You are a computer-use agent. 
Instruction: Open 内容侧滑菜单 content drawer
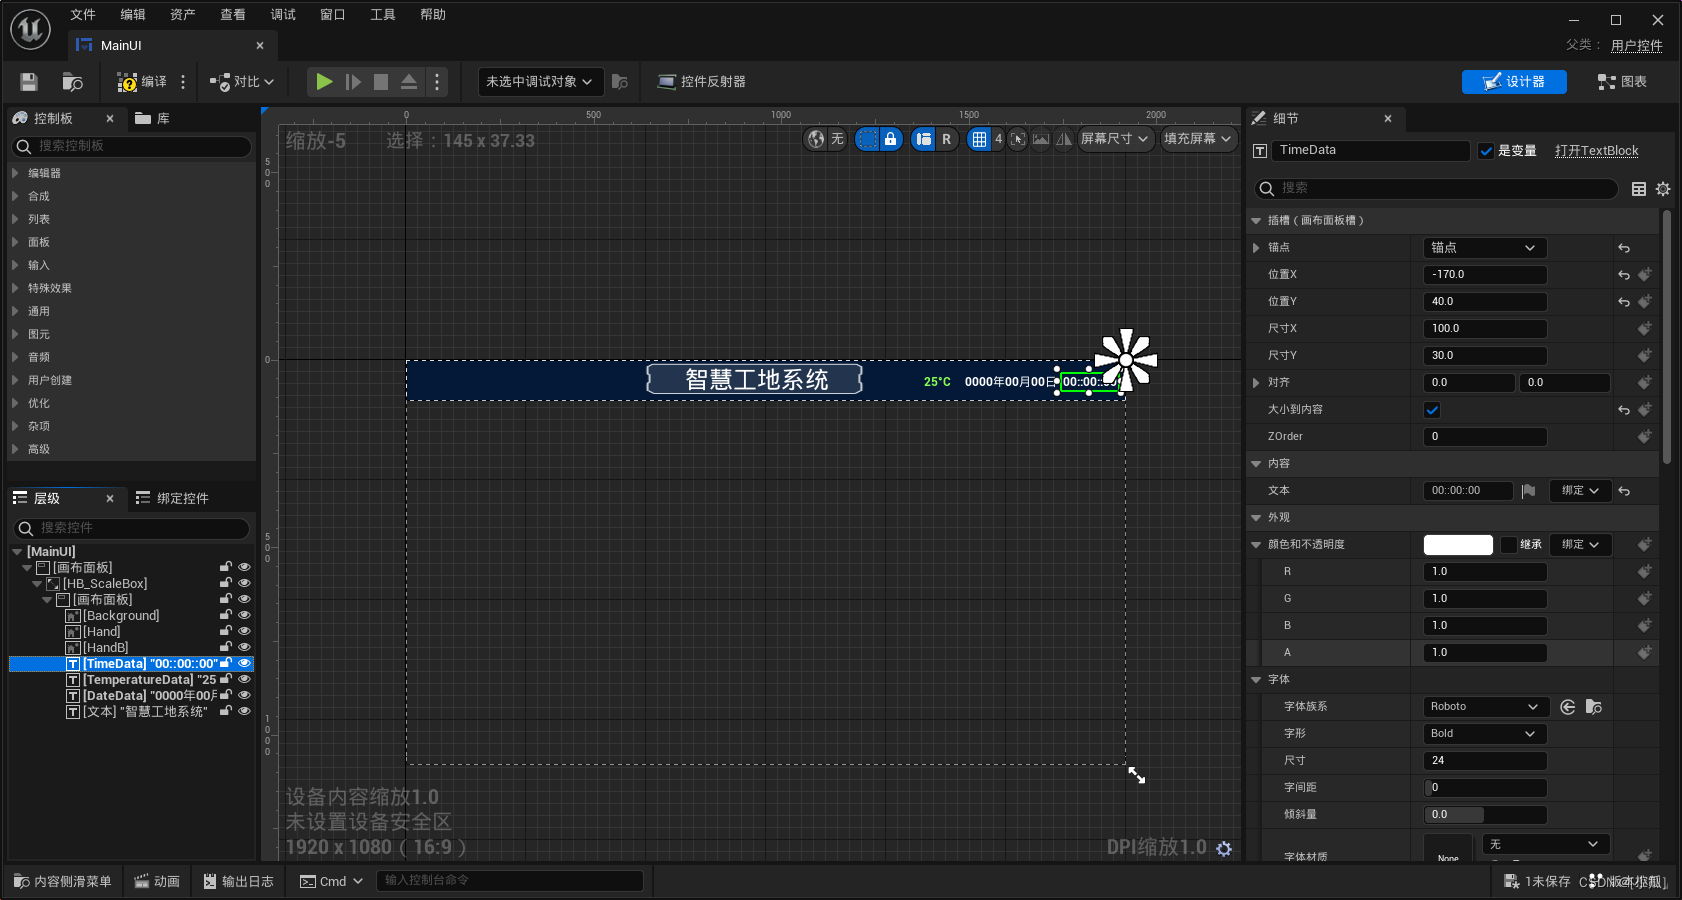(x=62, y=881)
